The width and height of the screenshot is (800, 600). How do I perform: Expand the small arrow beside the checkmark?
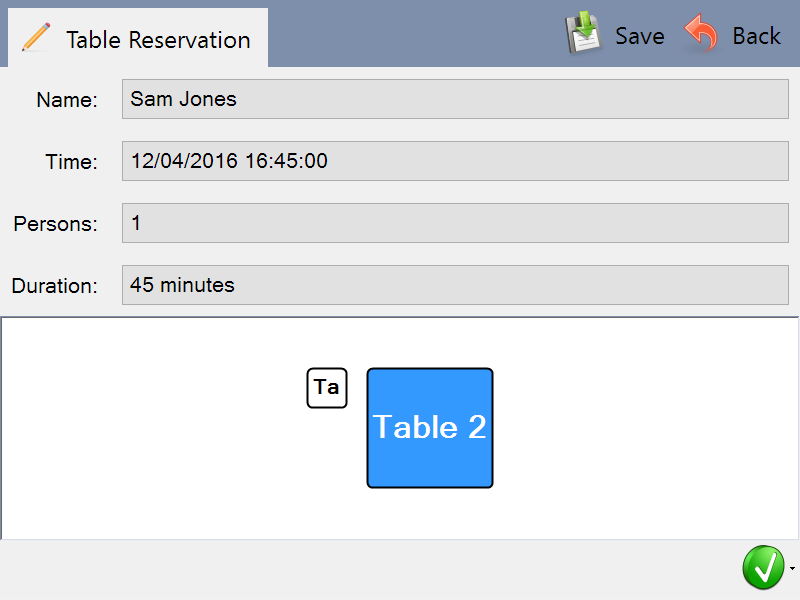click(x=792, y=568)
